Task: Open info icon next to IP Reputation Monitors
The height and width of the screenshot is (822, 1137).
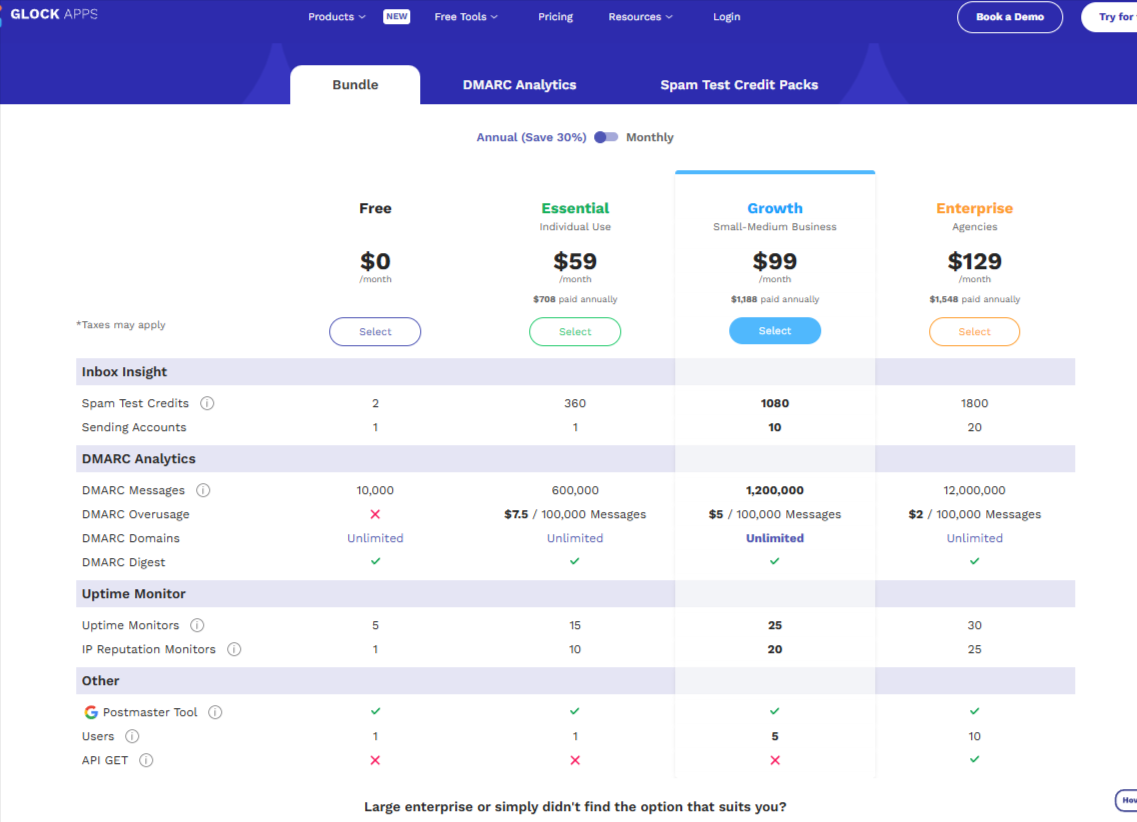Action: pos(234,649)
